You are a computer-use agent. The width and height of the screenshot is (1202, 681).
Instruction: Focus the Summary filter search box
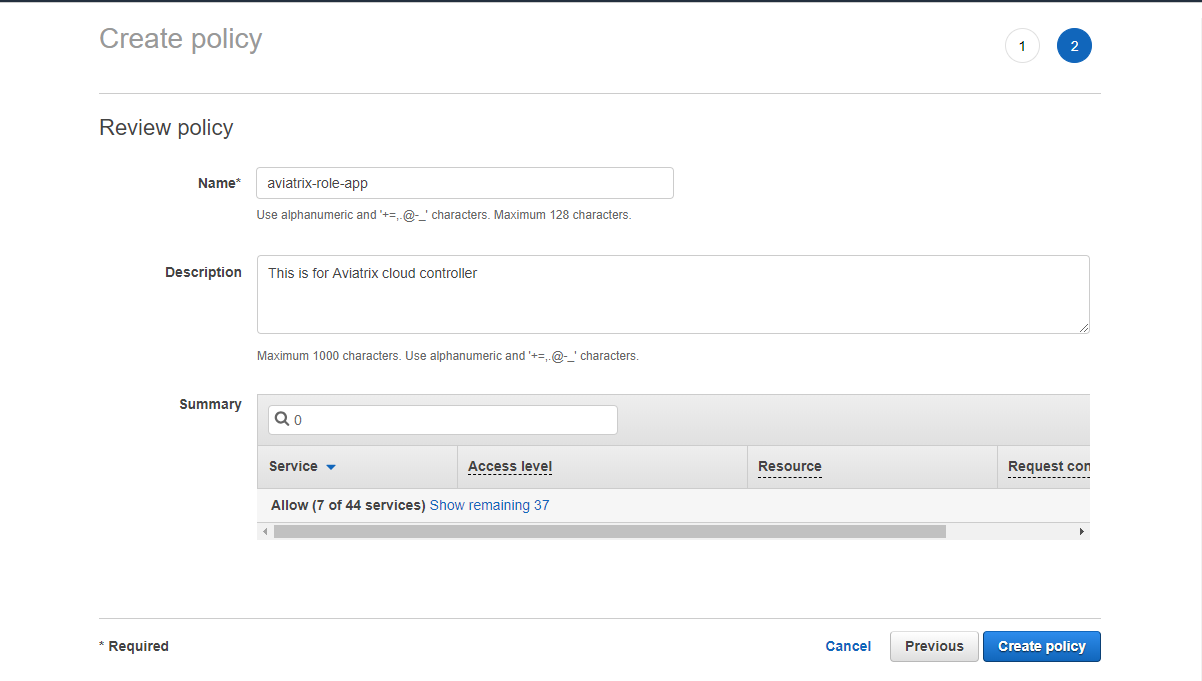pos(452,420)
